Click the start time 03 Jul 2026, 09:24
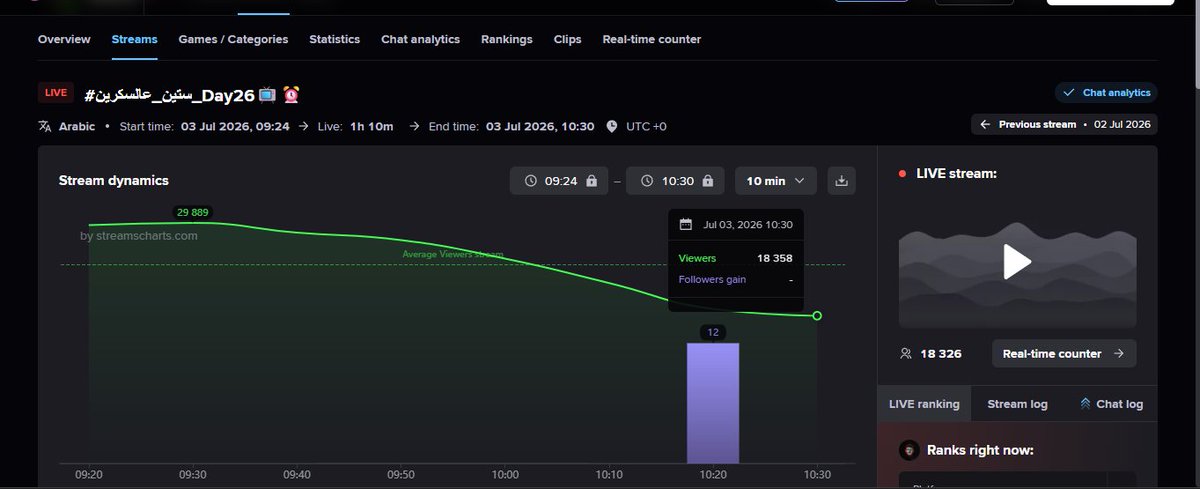This screenshot has width=1200, height=489. point(235,127)
